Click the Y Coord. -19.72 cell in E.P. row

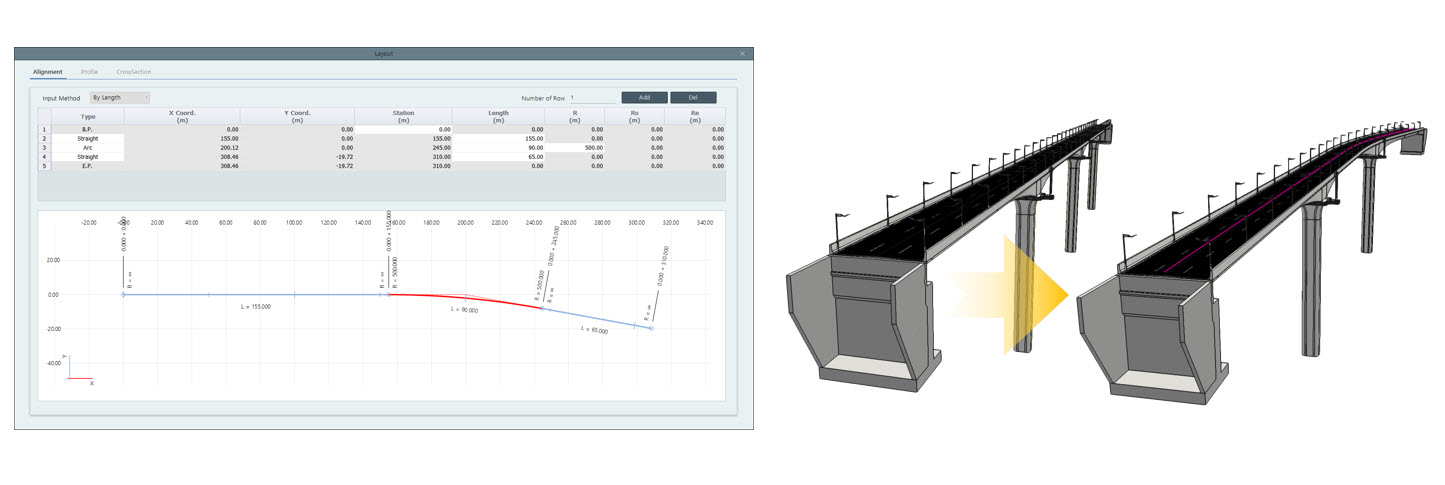click(298, 165)
